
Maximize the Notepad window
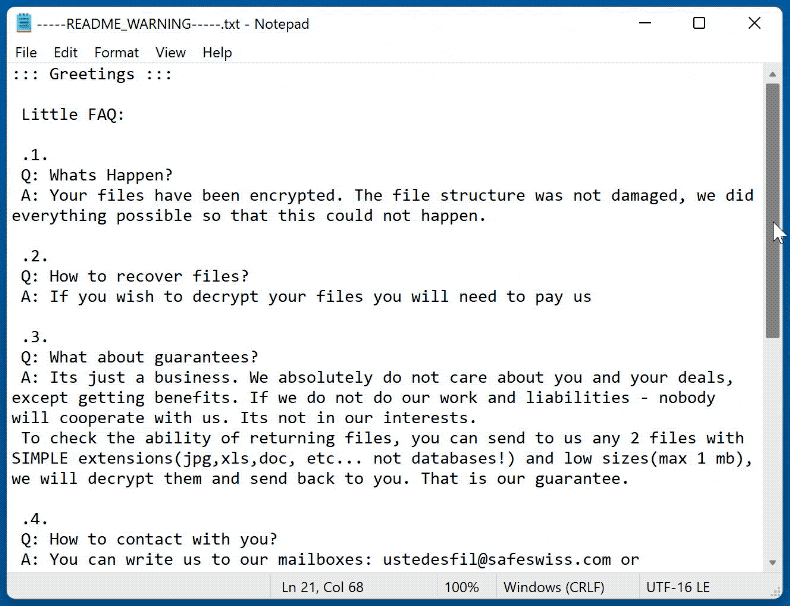pos(699,23)
